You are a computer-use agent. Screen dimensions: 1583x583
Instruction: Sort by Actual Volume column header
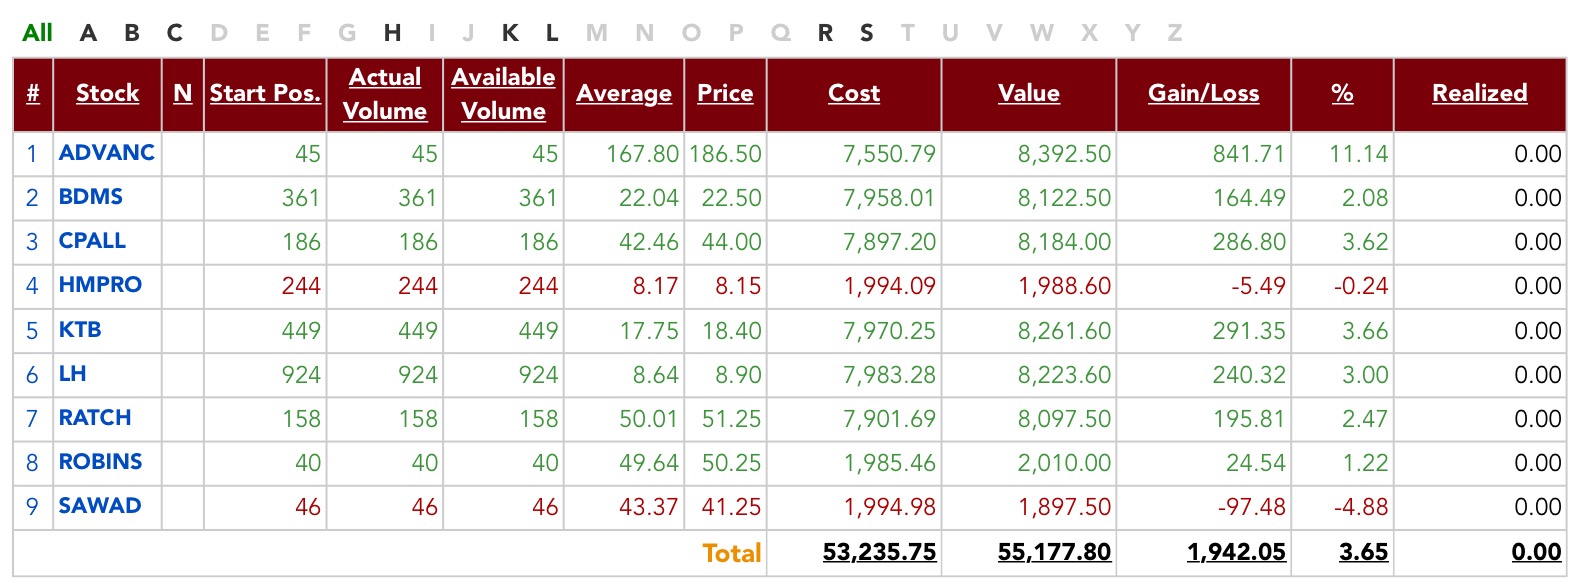(385, 94)
